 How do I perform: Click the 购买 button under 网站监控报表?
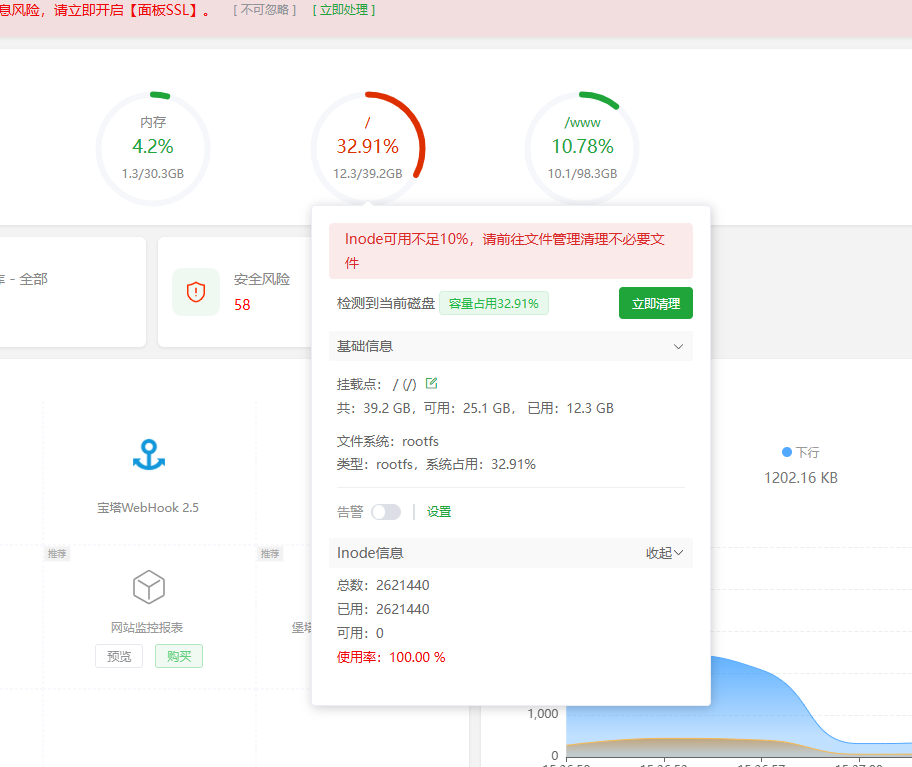[179, 656]
